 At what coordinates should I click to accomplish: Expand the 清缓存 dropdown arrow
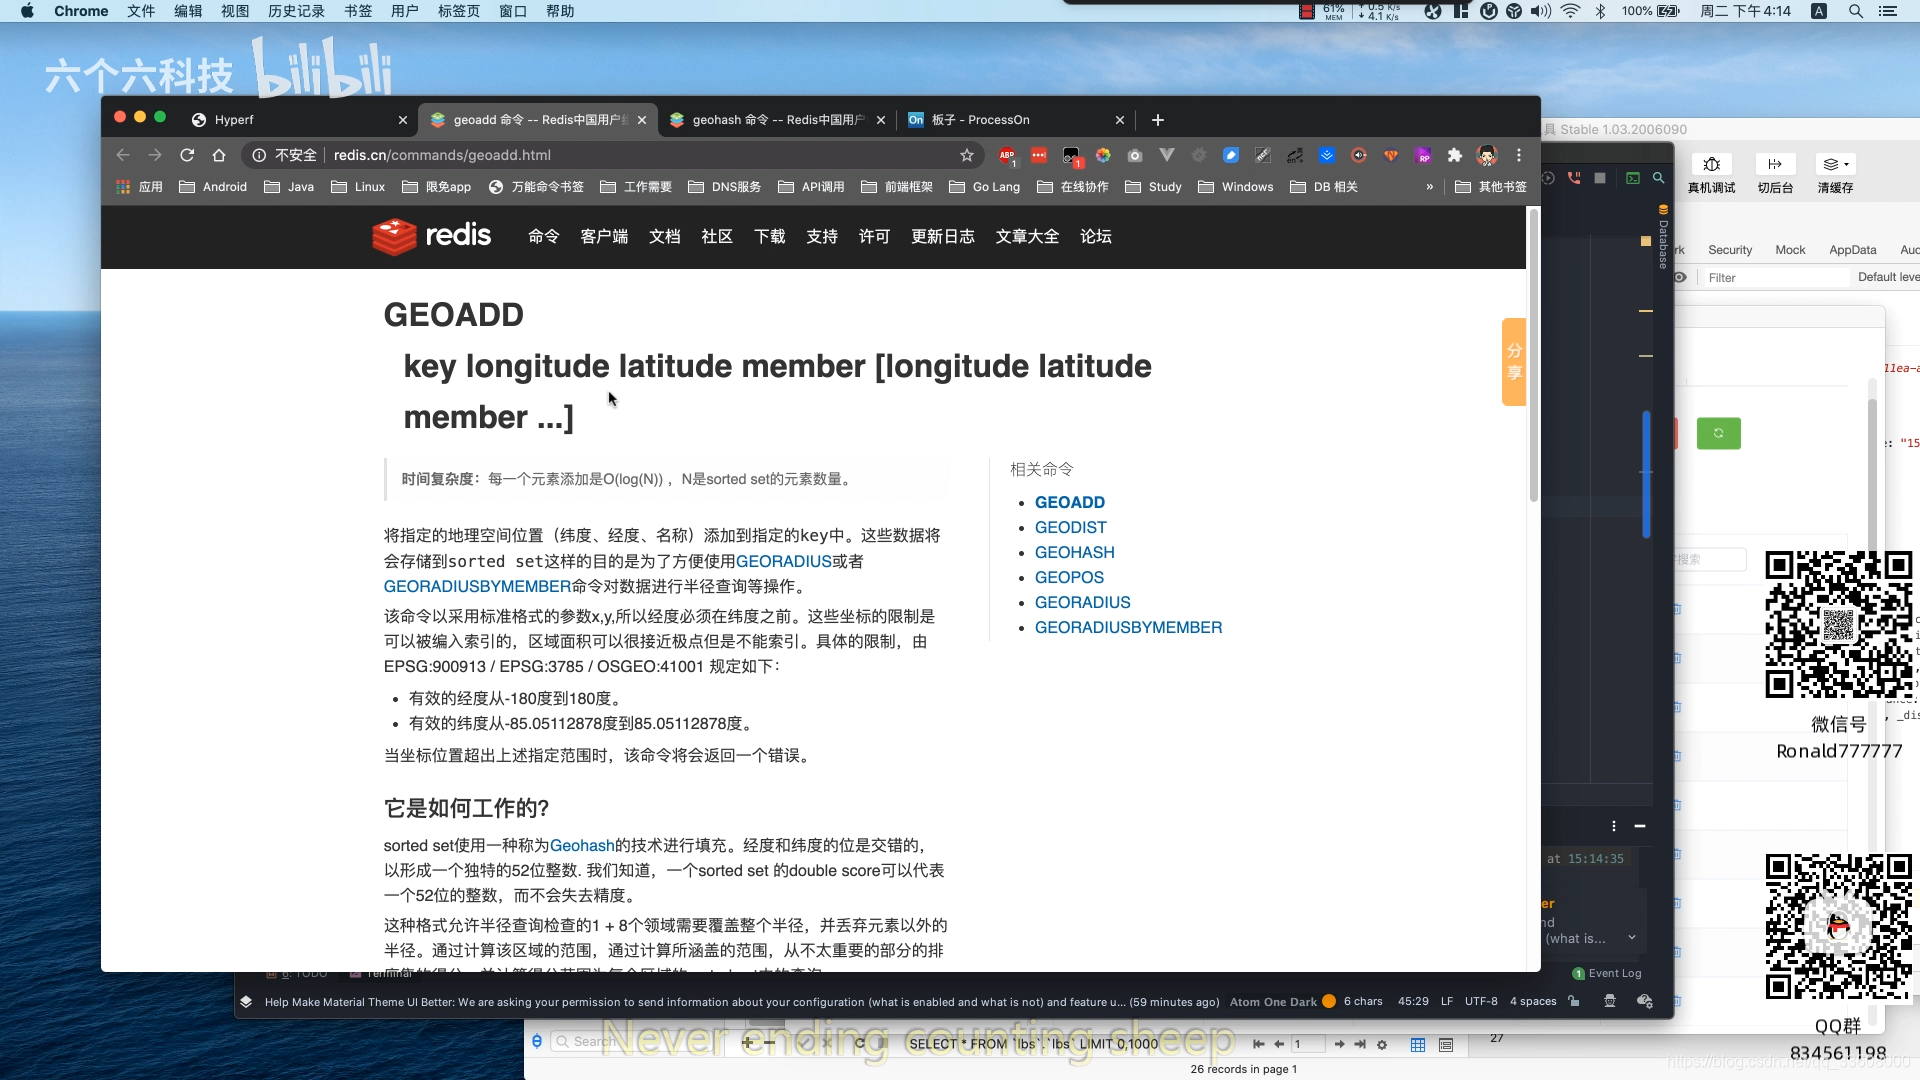coord(1846,166)
